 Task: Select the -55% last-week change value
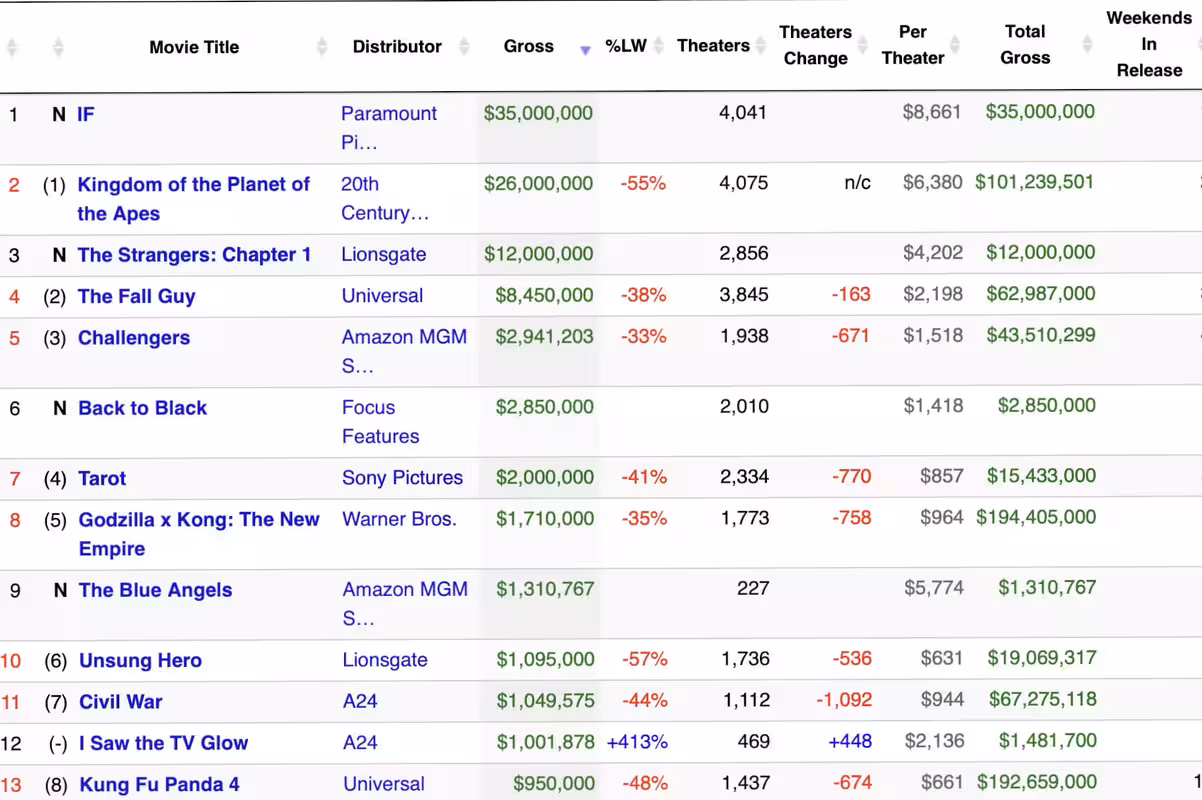(x=643, y=184)
